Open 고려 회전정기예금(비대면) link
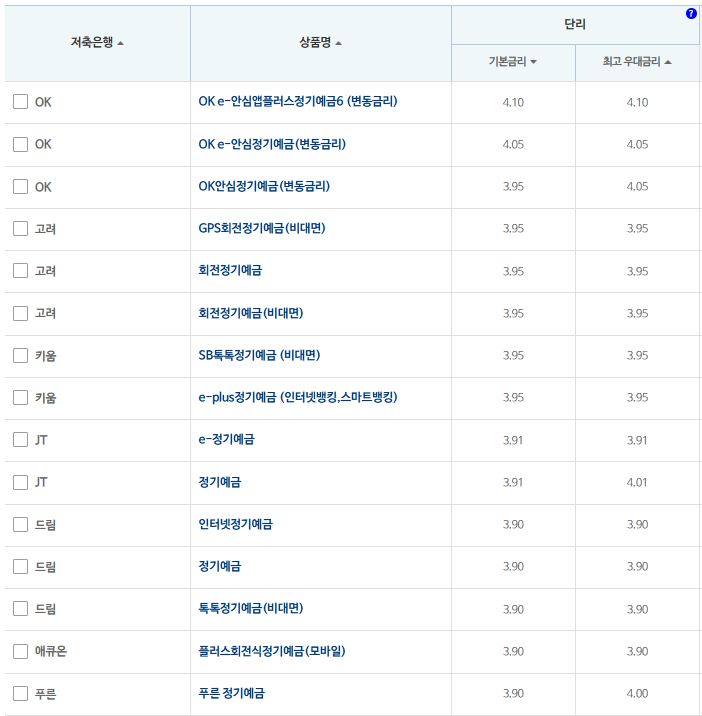This screenshot has width=702, height=716. [251, 313]
